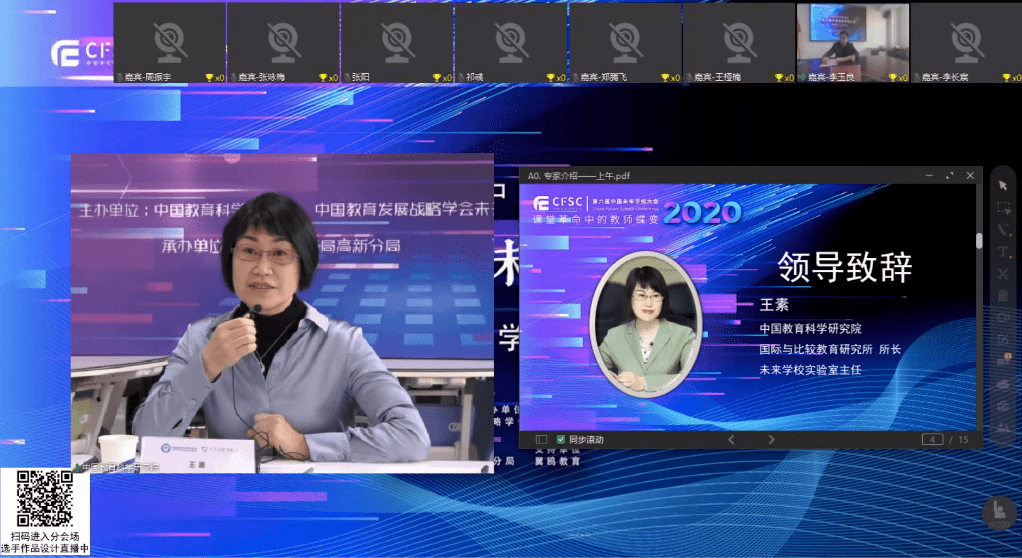Toggle the PDF sidebar panel icon

[541, 439]
